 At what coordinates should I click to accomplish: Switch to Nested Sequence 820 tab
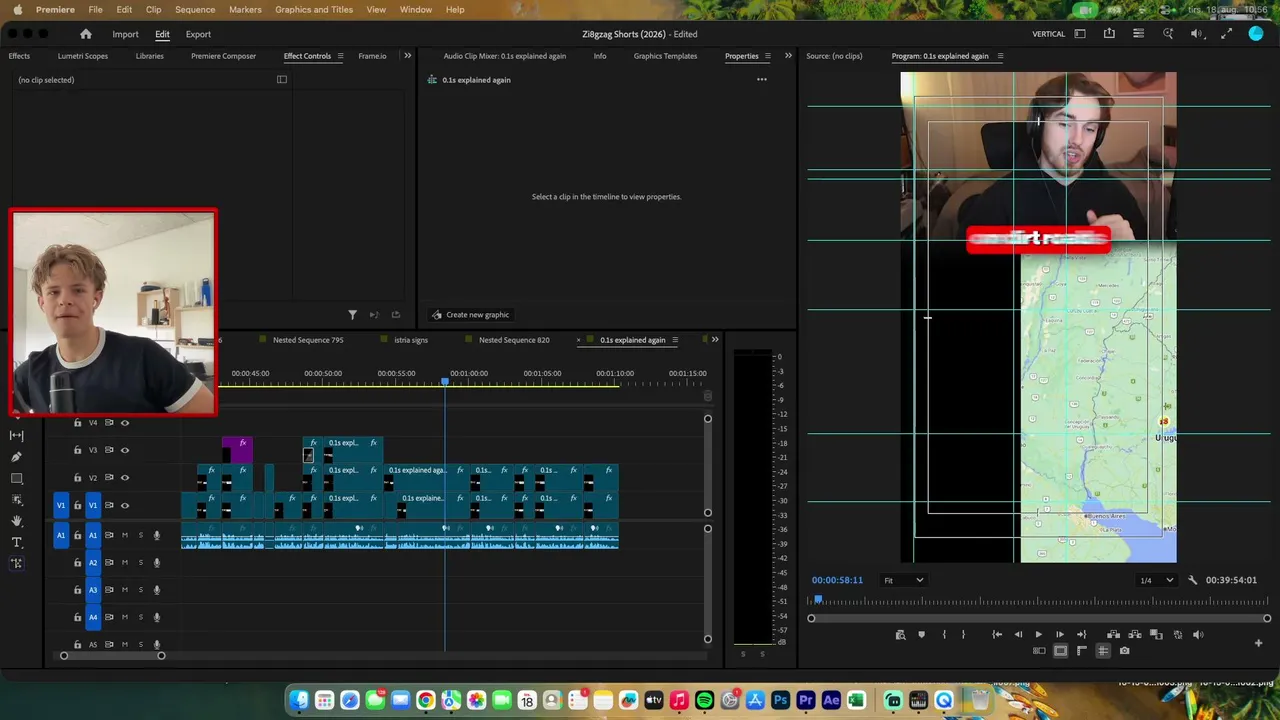click(514, 340)
